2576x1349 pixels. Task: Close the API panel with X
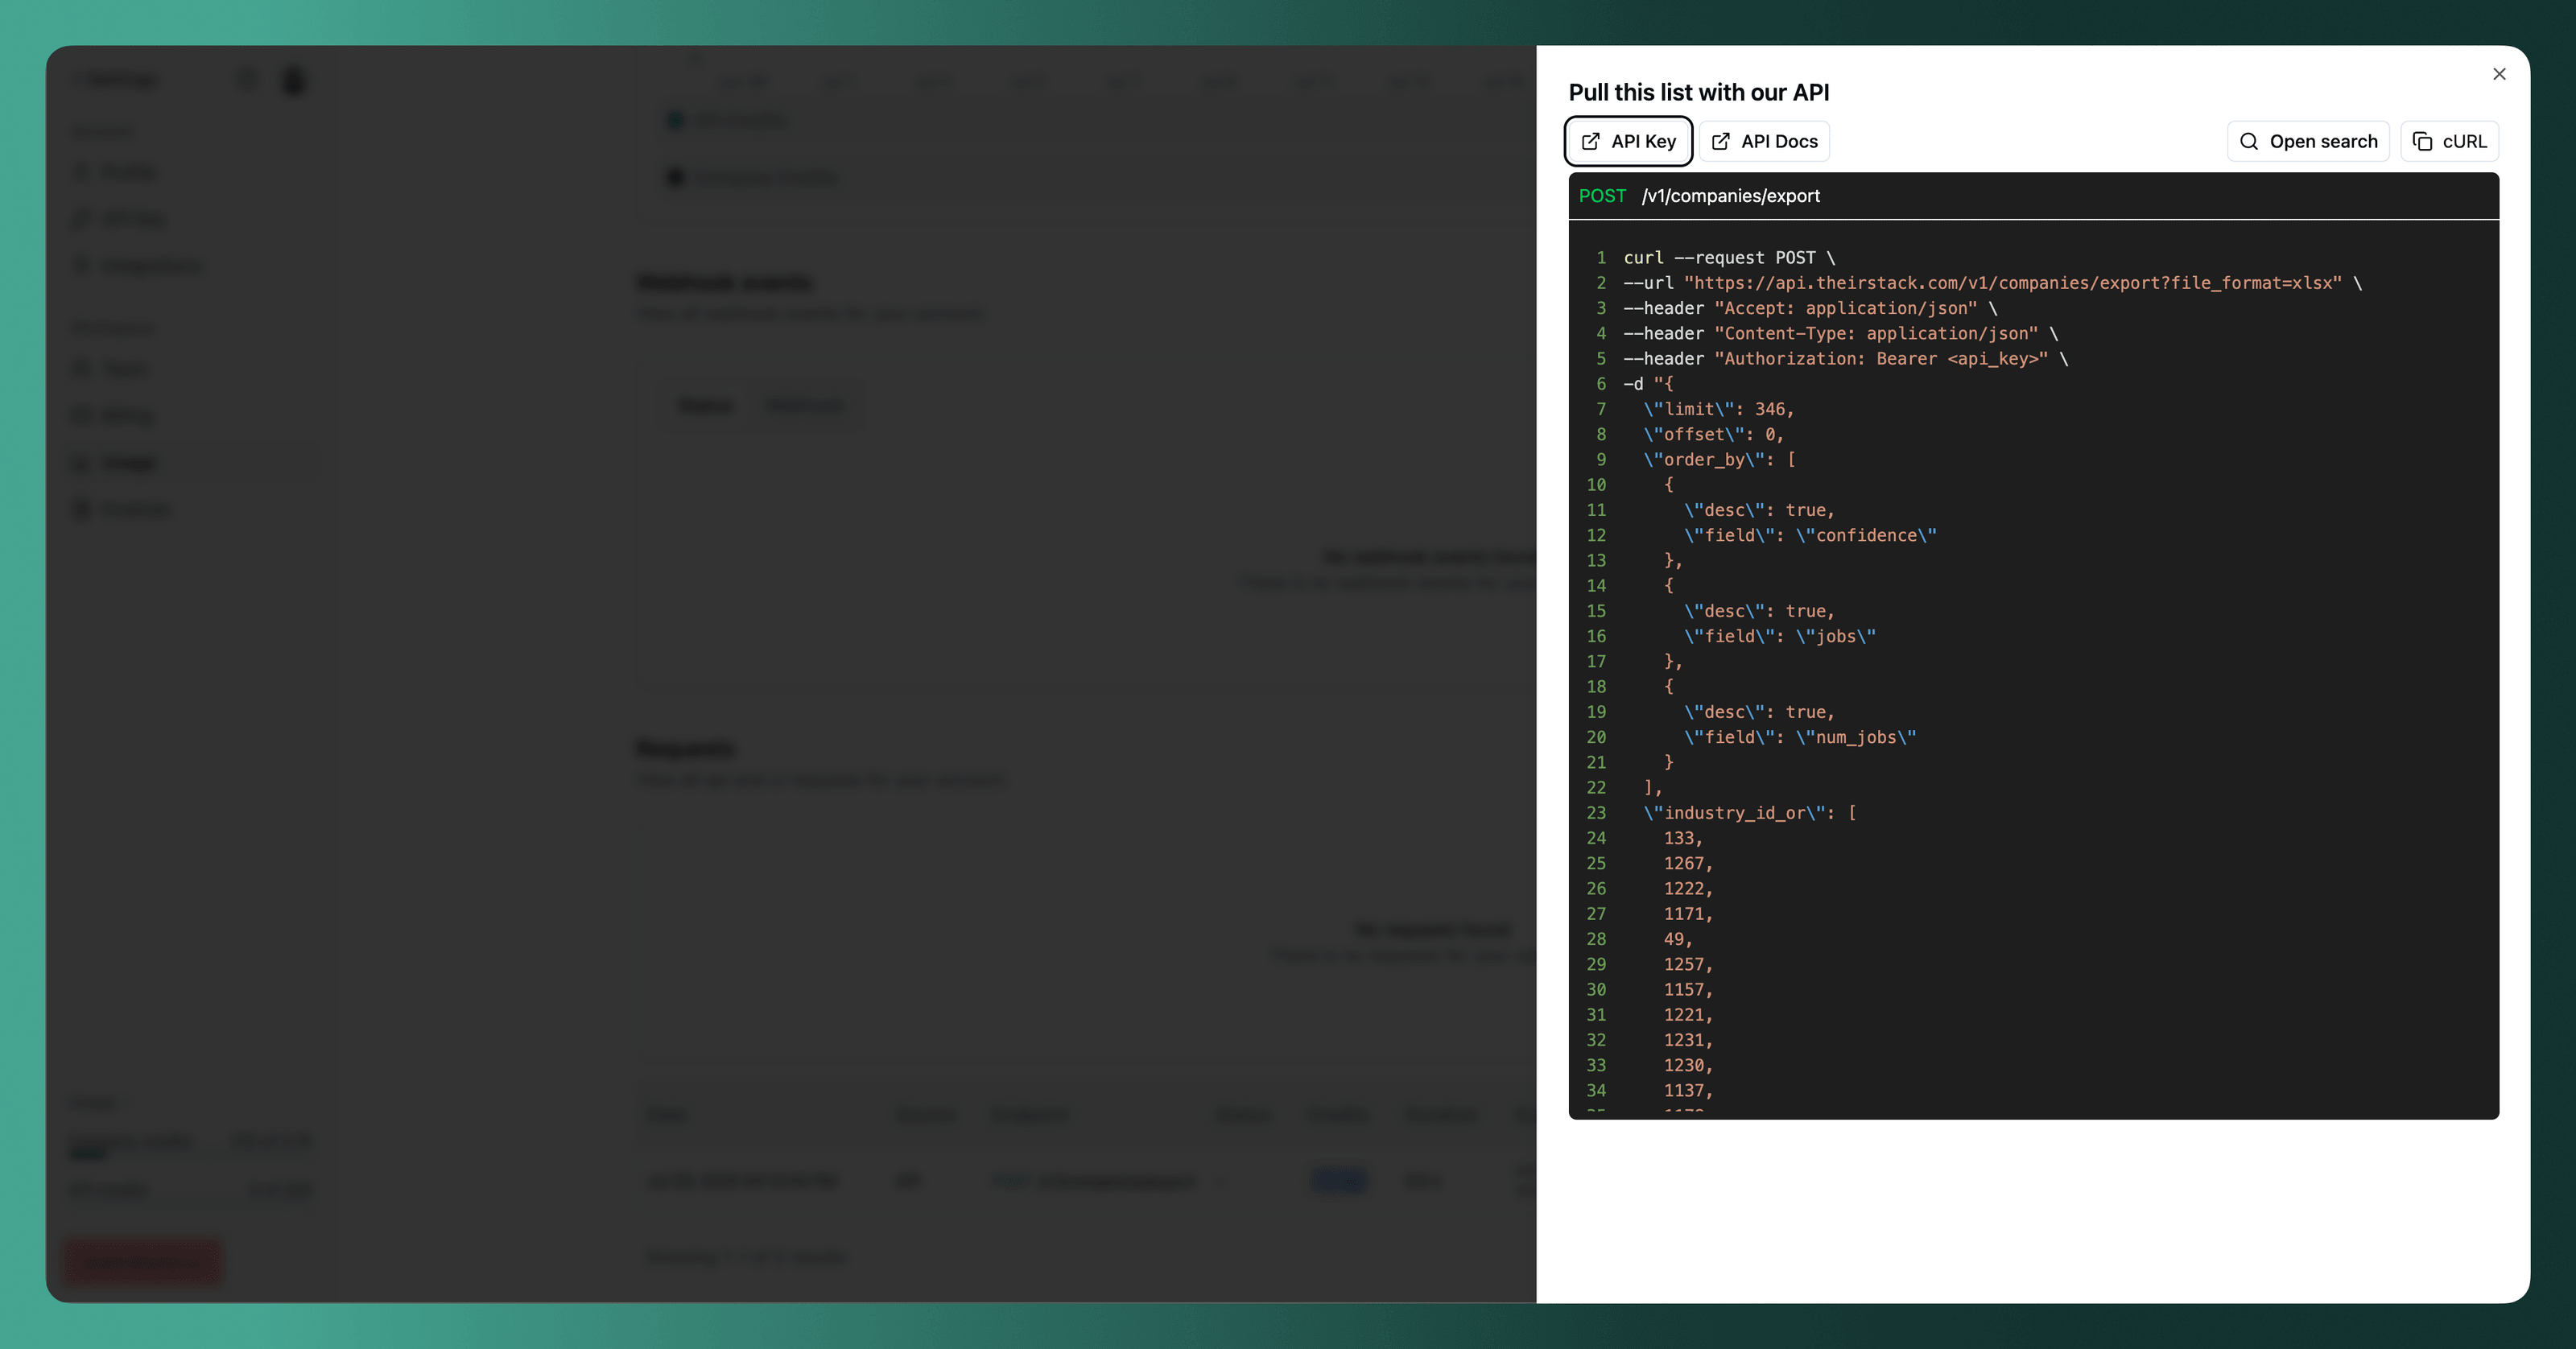pos(2498,74)
